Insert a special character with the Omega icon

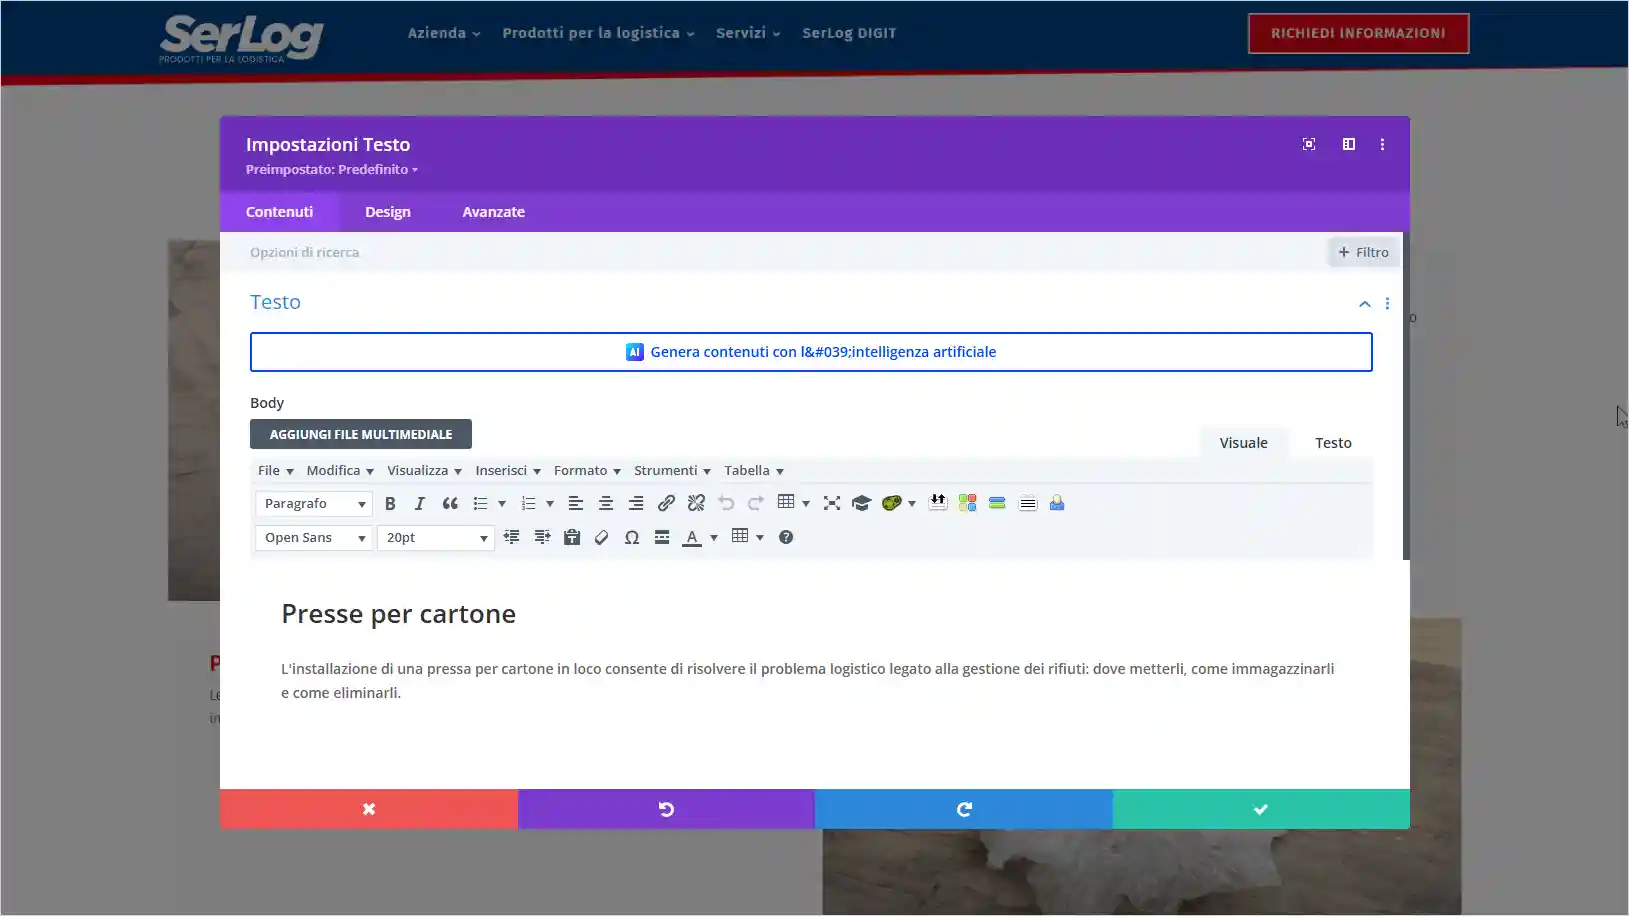tap(632, 538)
